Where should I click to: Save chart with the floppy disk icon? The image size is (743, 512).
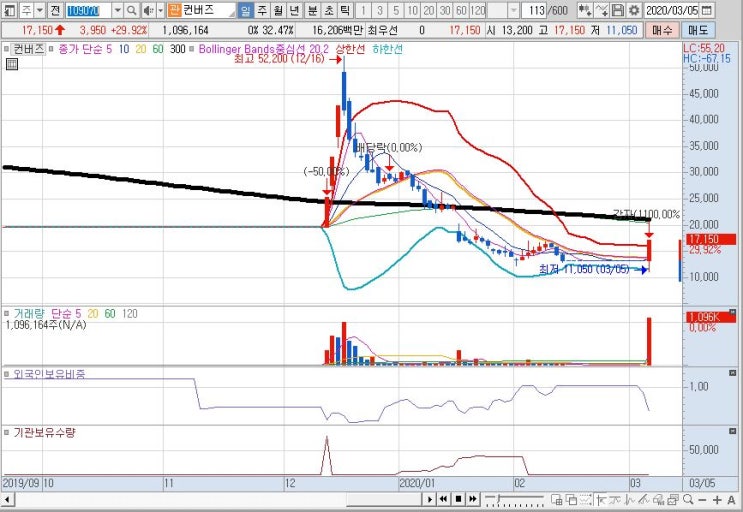pos(617,10)
